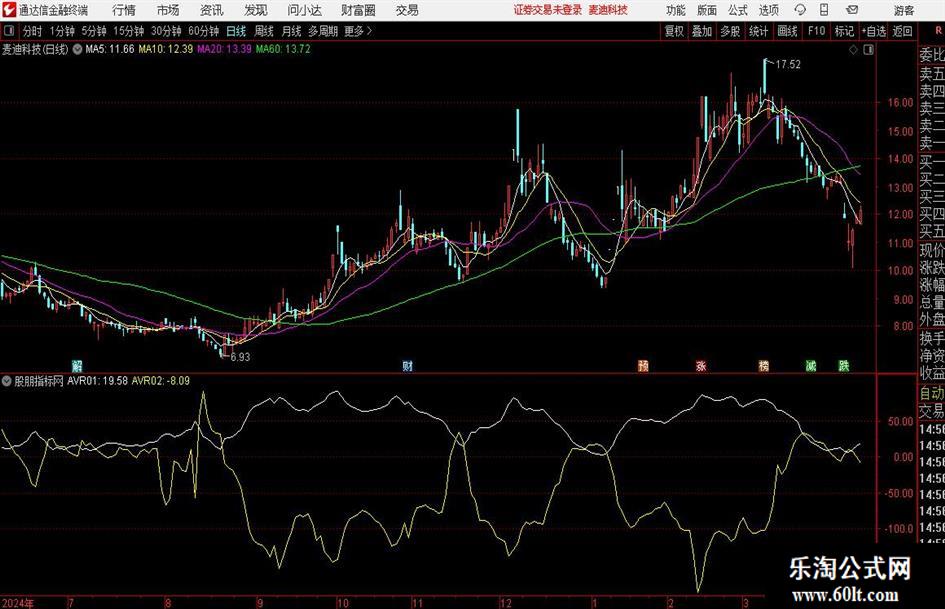Open the 多周期 multi-period view
The width and height of the screenshot is (945, 609).
pos(323,31)
